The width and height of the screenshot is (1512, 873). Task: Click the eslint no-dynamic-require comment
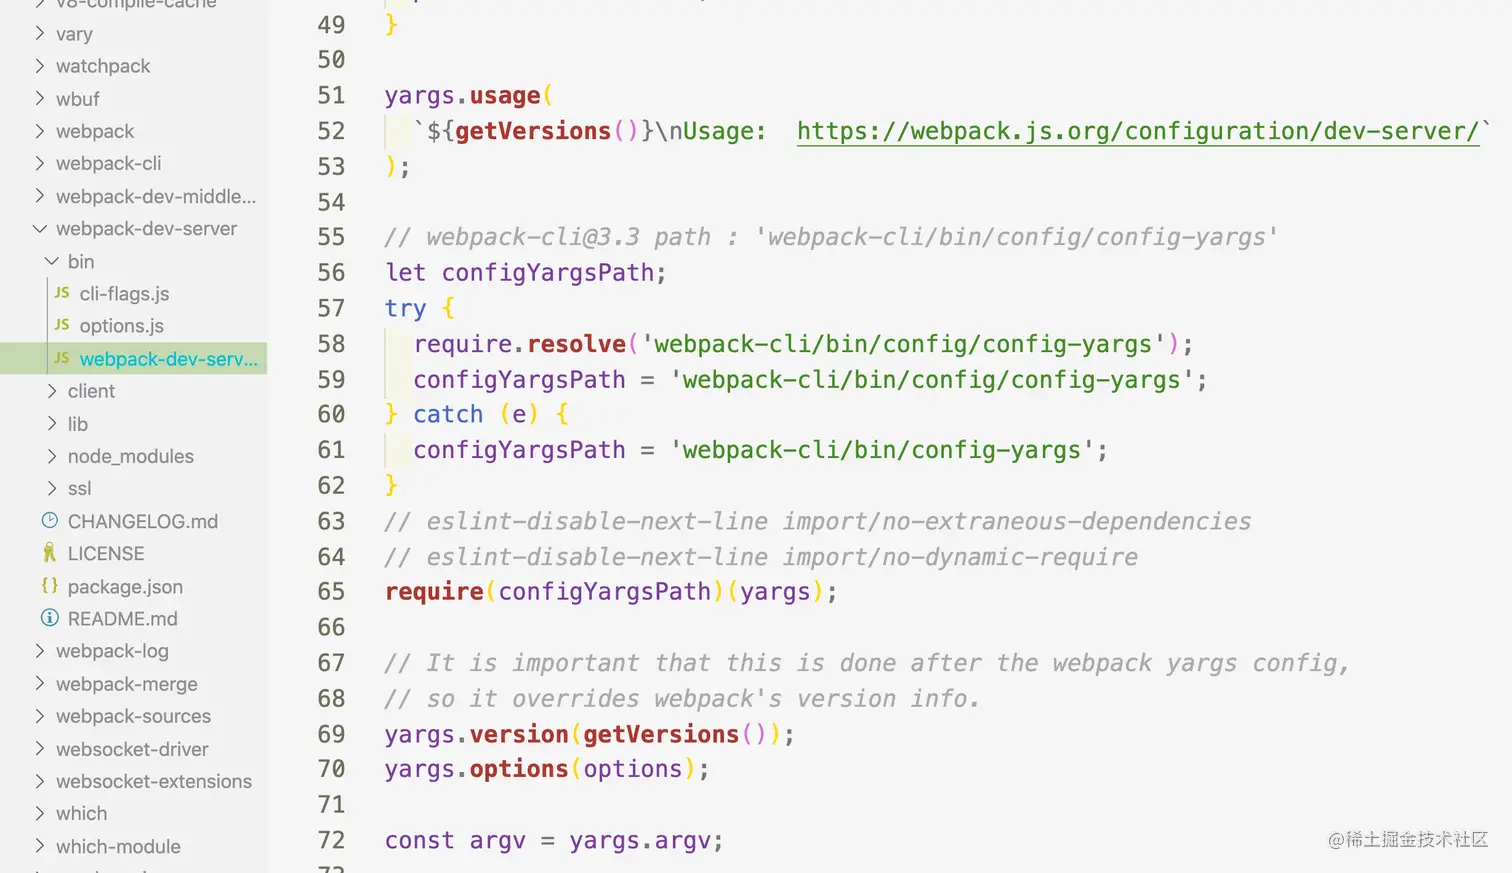761,557
